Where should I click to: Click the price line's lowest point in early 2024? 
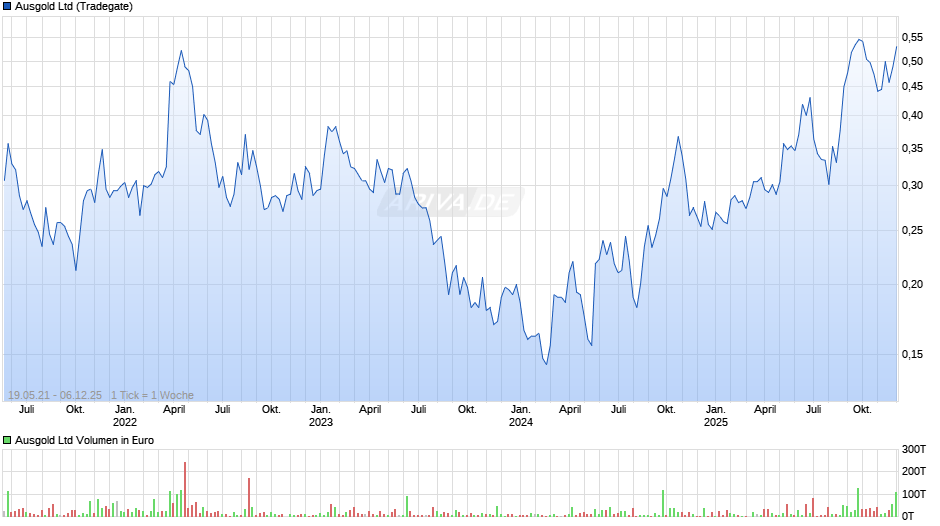point(546,364)
